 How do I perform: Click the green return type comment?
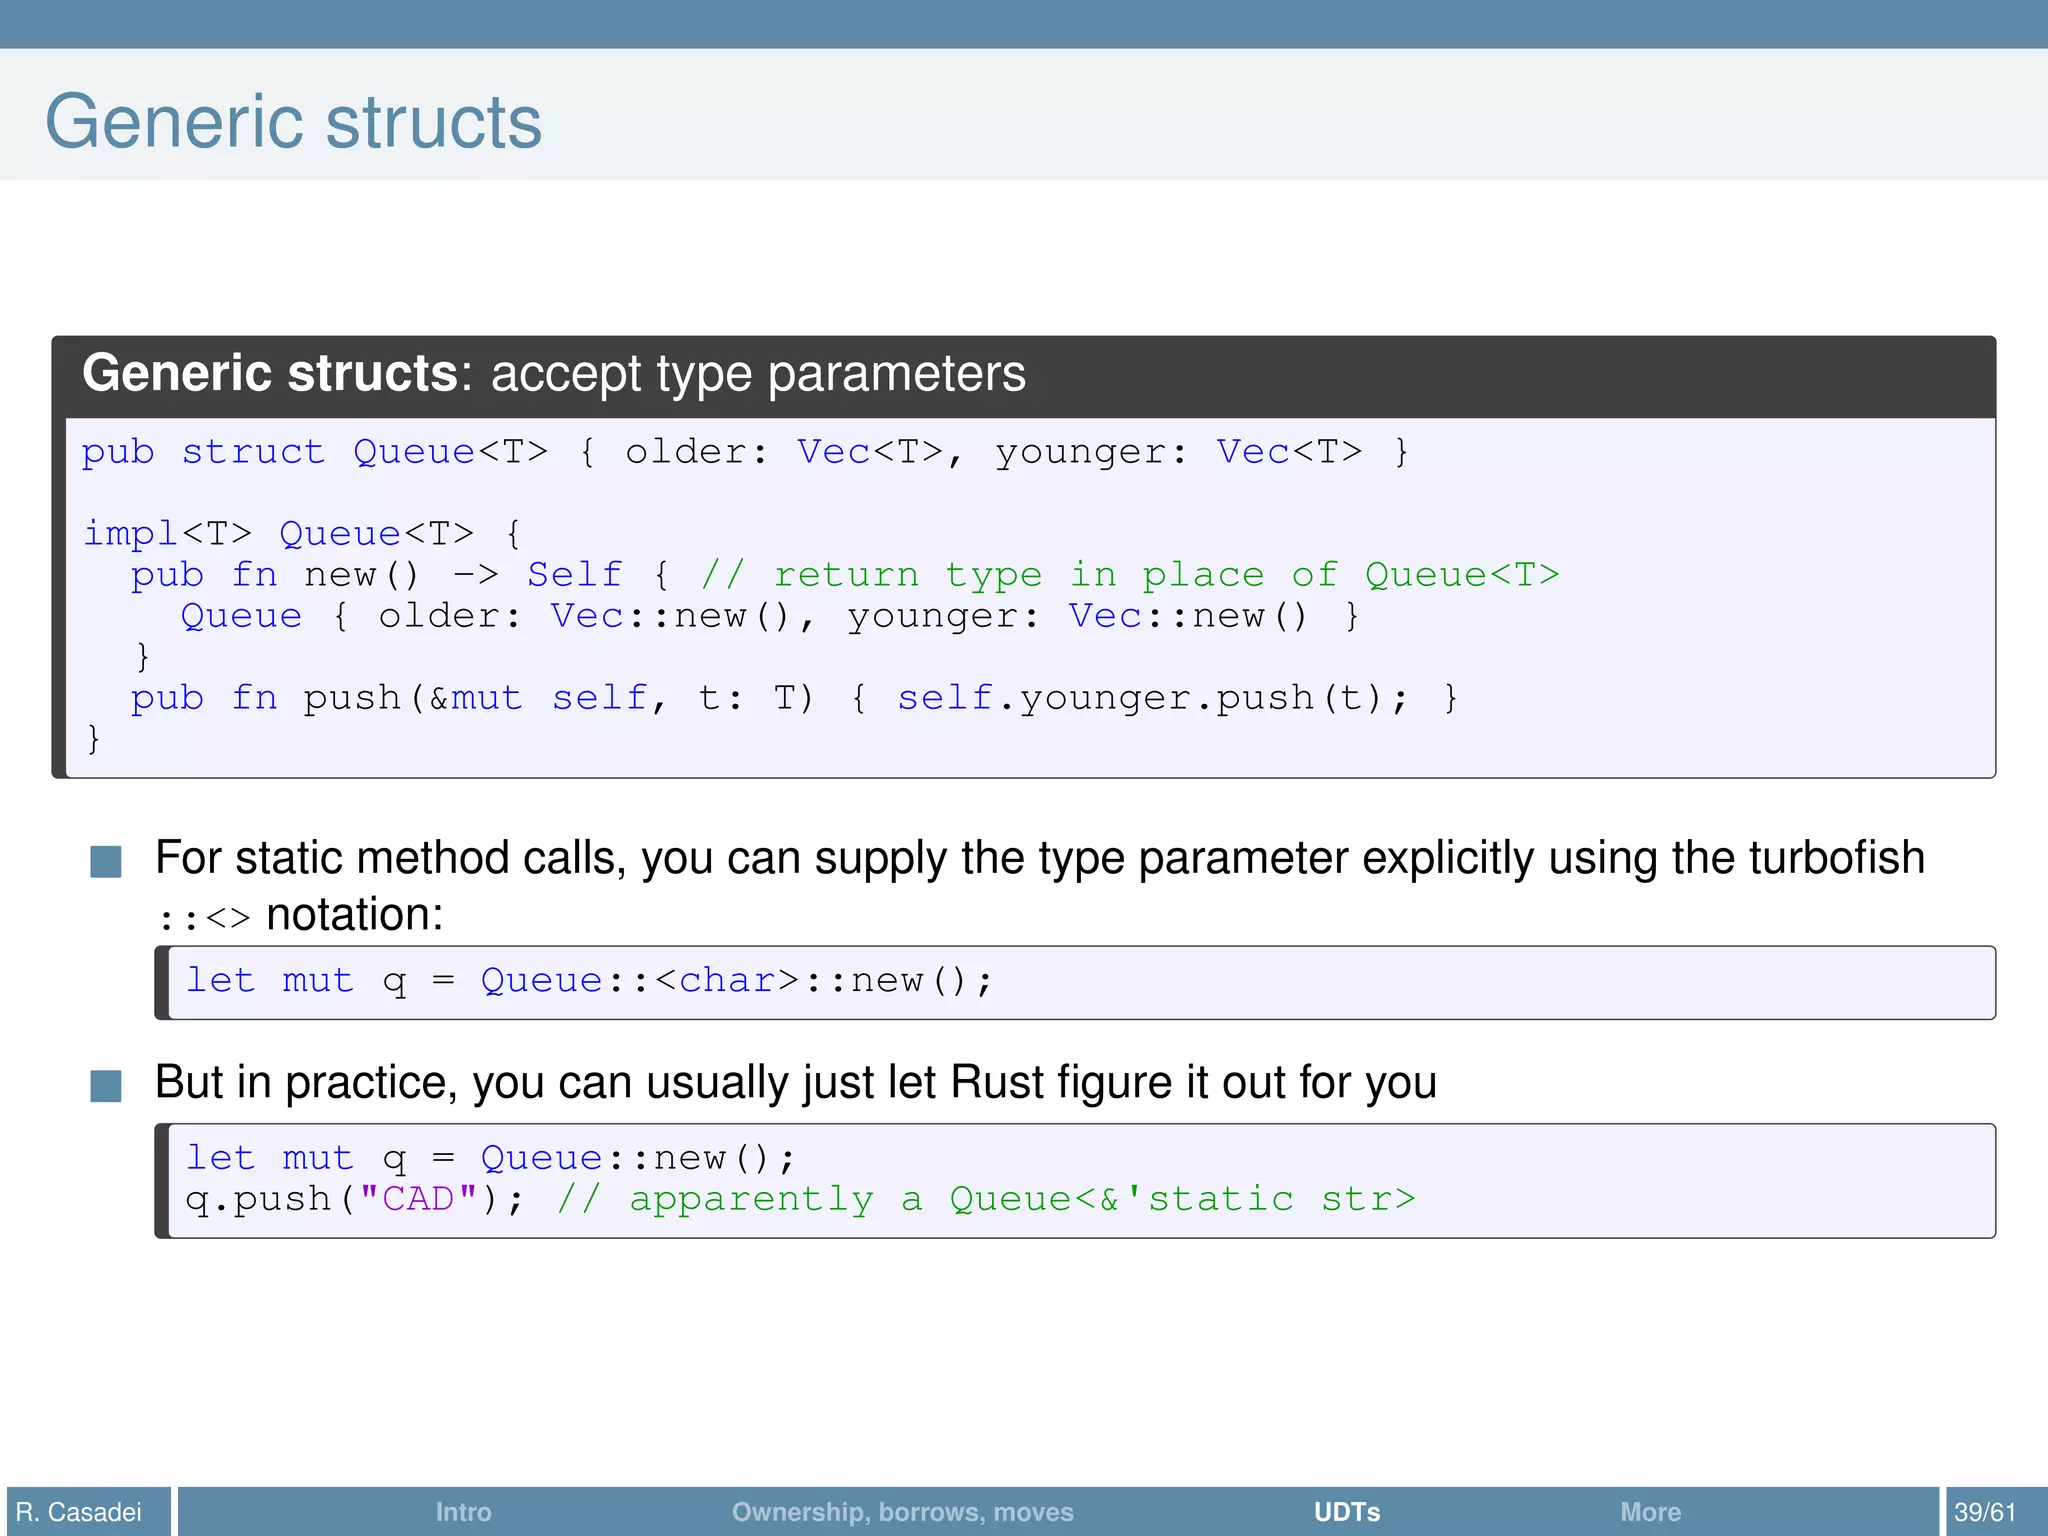pyautogui.click(x=1130, y=575)
